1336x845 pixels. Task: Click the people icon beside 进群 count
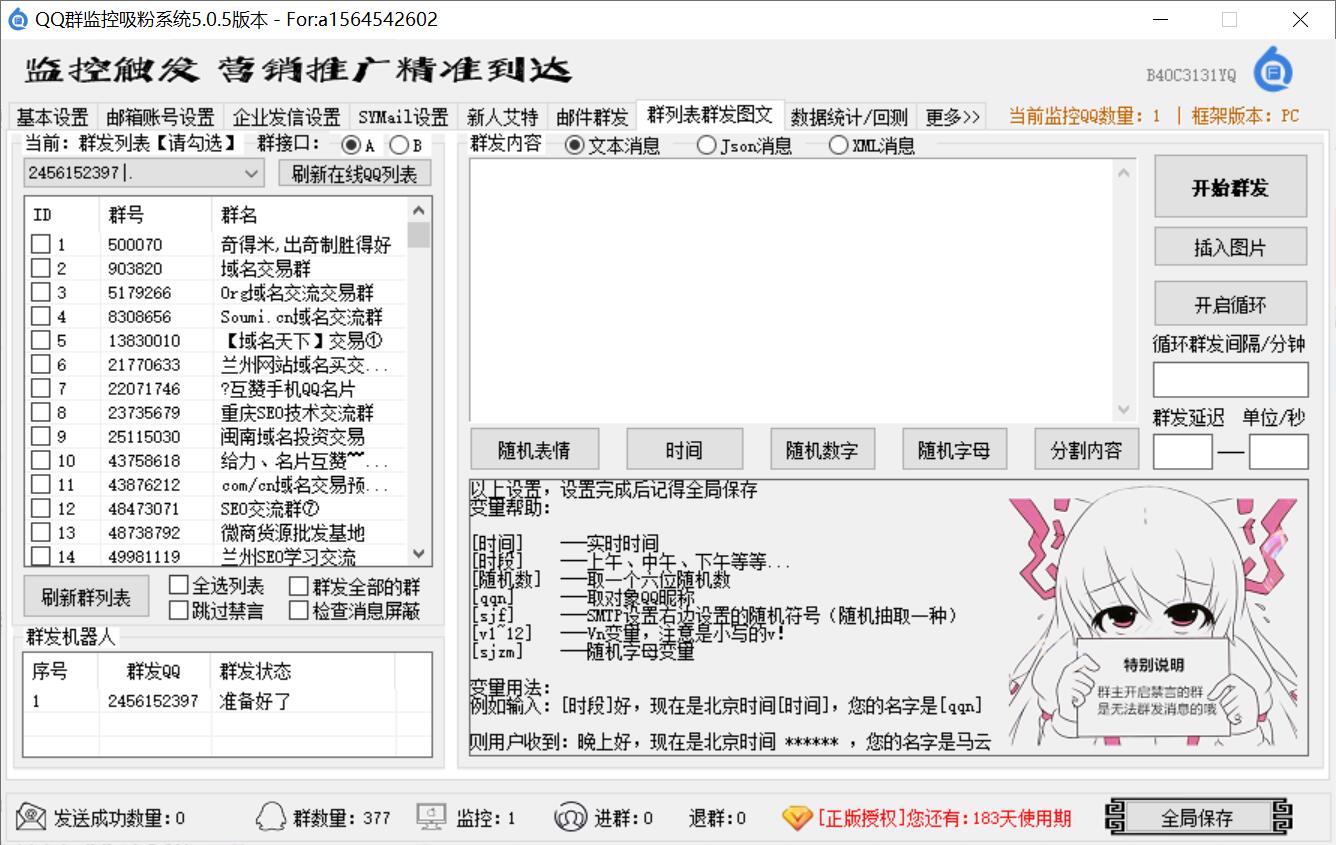click(x=570, y=817)
